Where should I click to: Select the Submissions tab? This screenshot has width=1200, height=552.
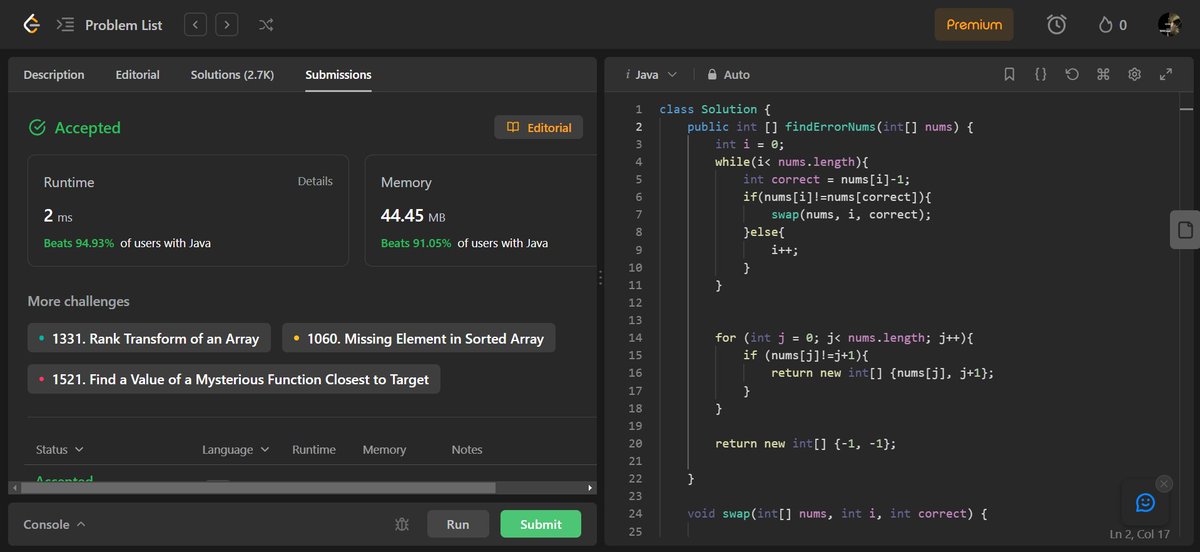(338, 75)
